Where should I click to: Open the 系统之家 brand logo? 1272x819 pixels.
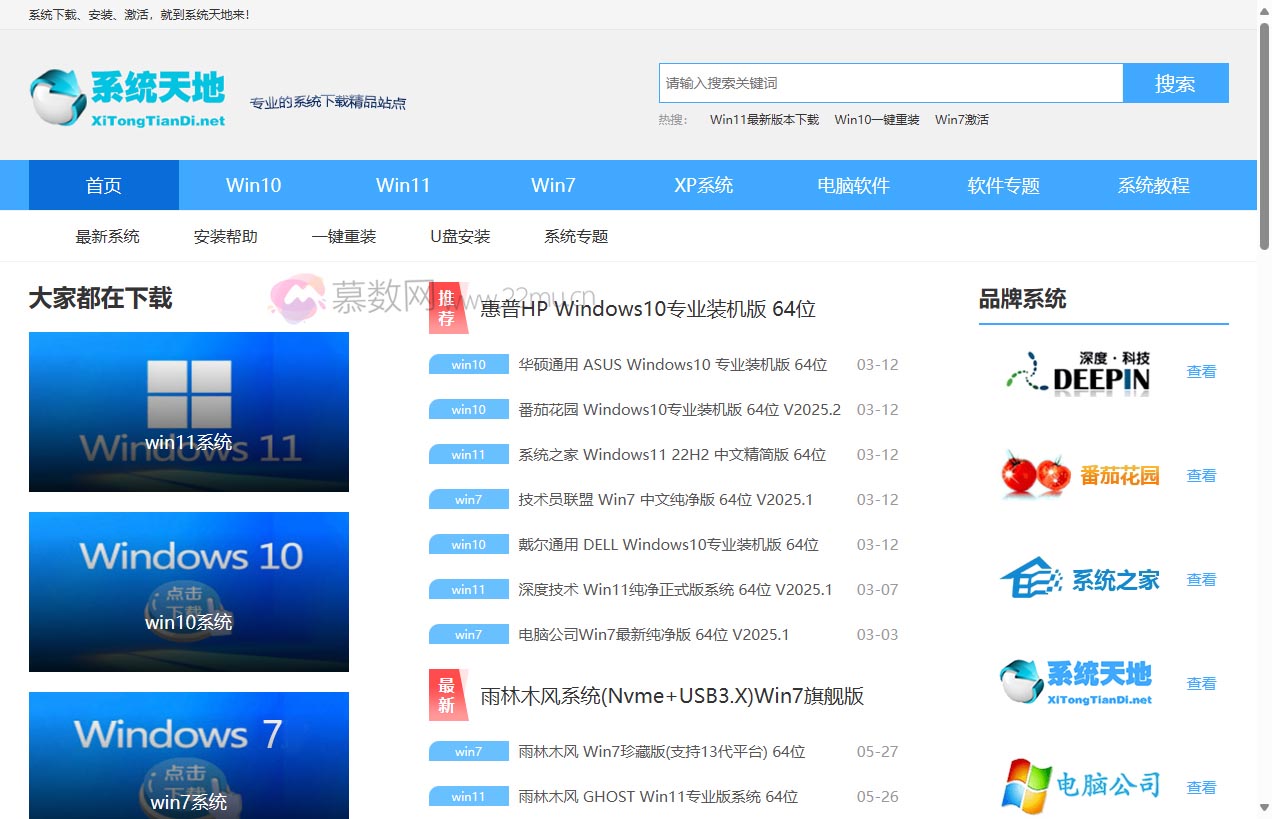click(x=1080, y=578)
